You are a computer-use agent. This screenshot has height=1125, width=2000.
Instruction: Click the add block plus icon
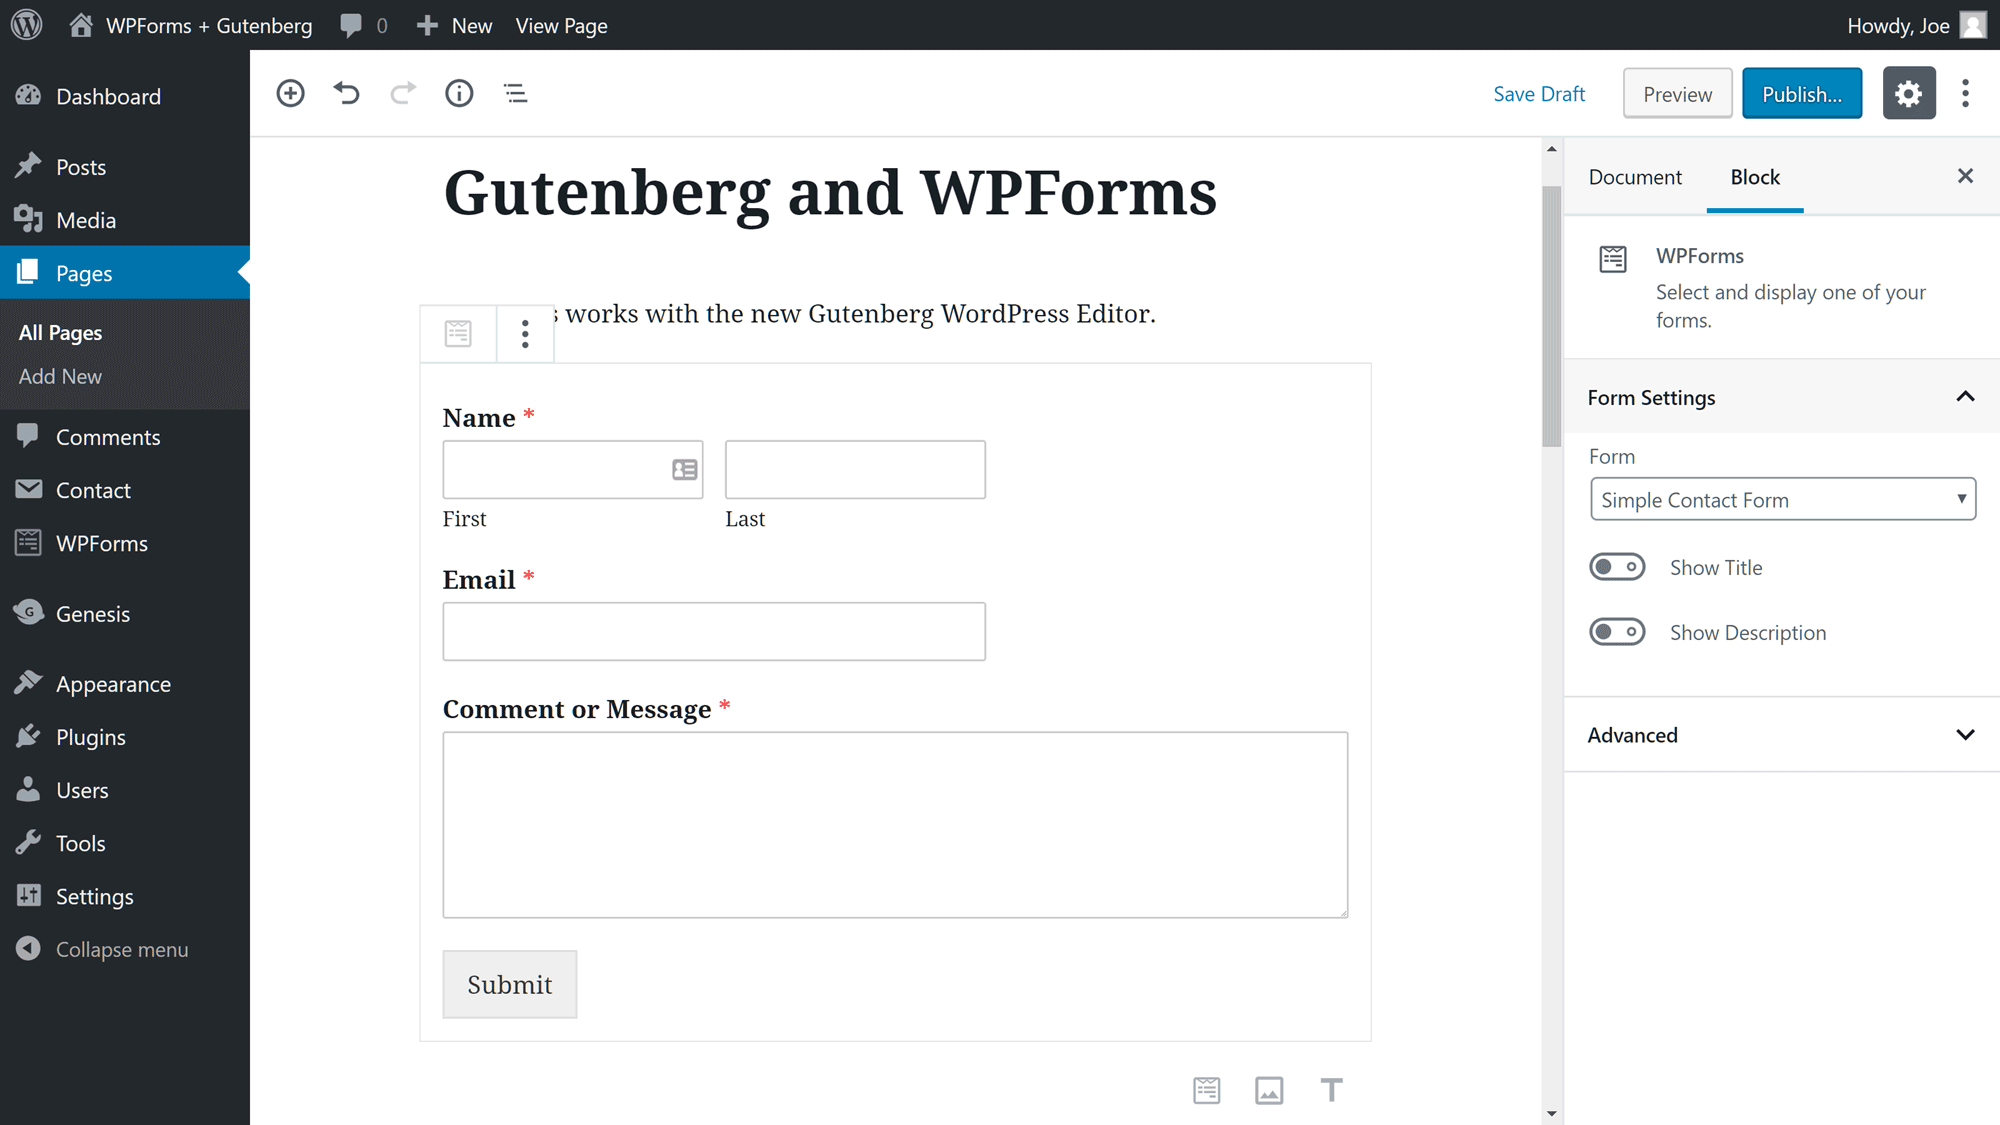290,92
